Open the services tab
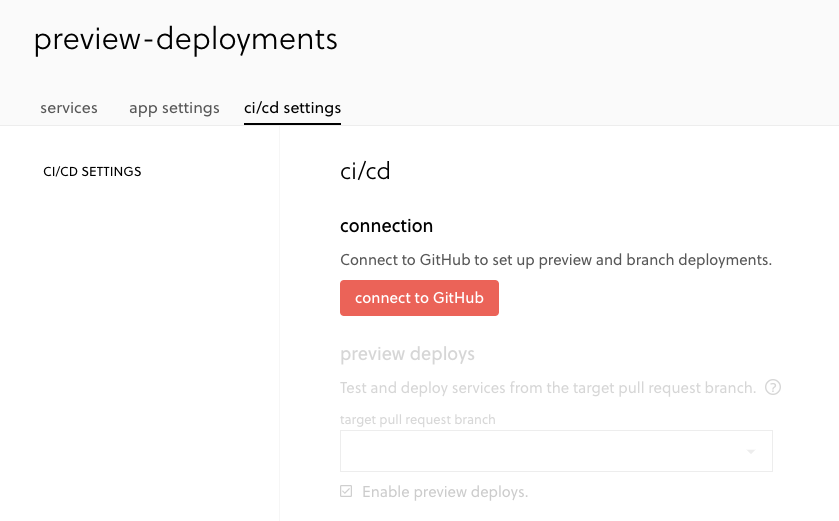Image resolution: width=839 pixels, height=521 pixels. pos(69,108)
